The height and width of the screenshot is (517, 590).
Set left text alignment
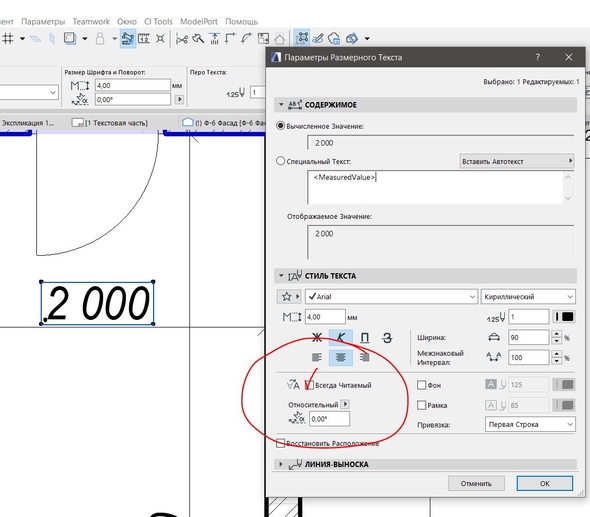(x=317, y=357)
